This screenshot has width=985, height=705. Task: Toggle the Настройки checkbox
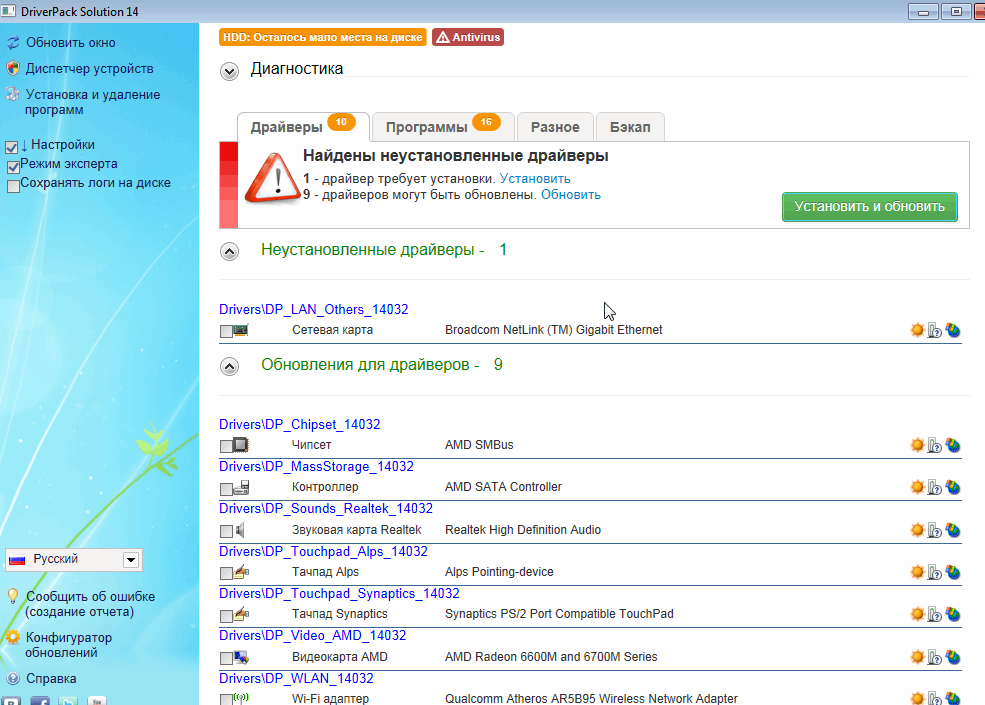pyautogui.click(x=11, y=148)
